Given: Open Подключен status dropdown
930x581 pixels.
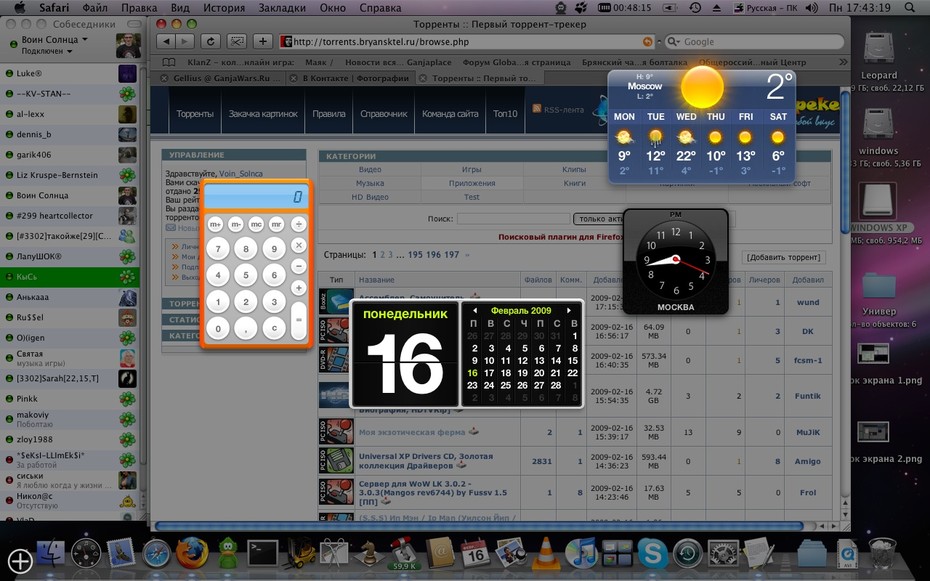Looking at the screenshot, I should pyautogui.click(x=47, y=51).
